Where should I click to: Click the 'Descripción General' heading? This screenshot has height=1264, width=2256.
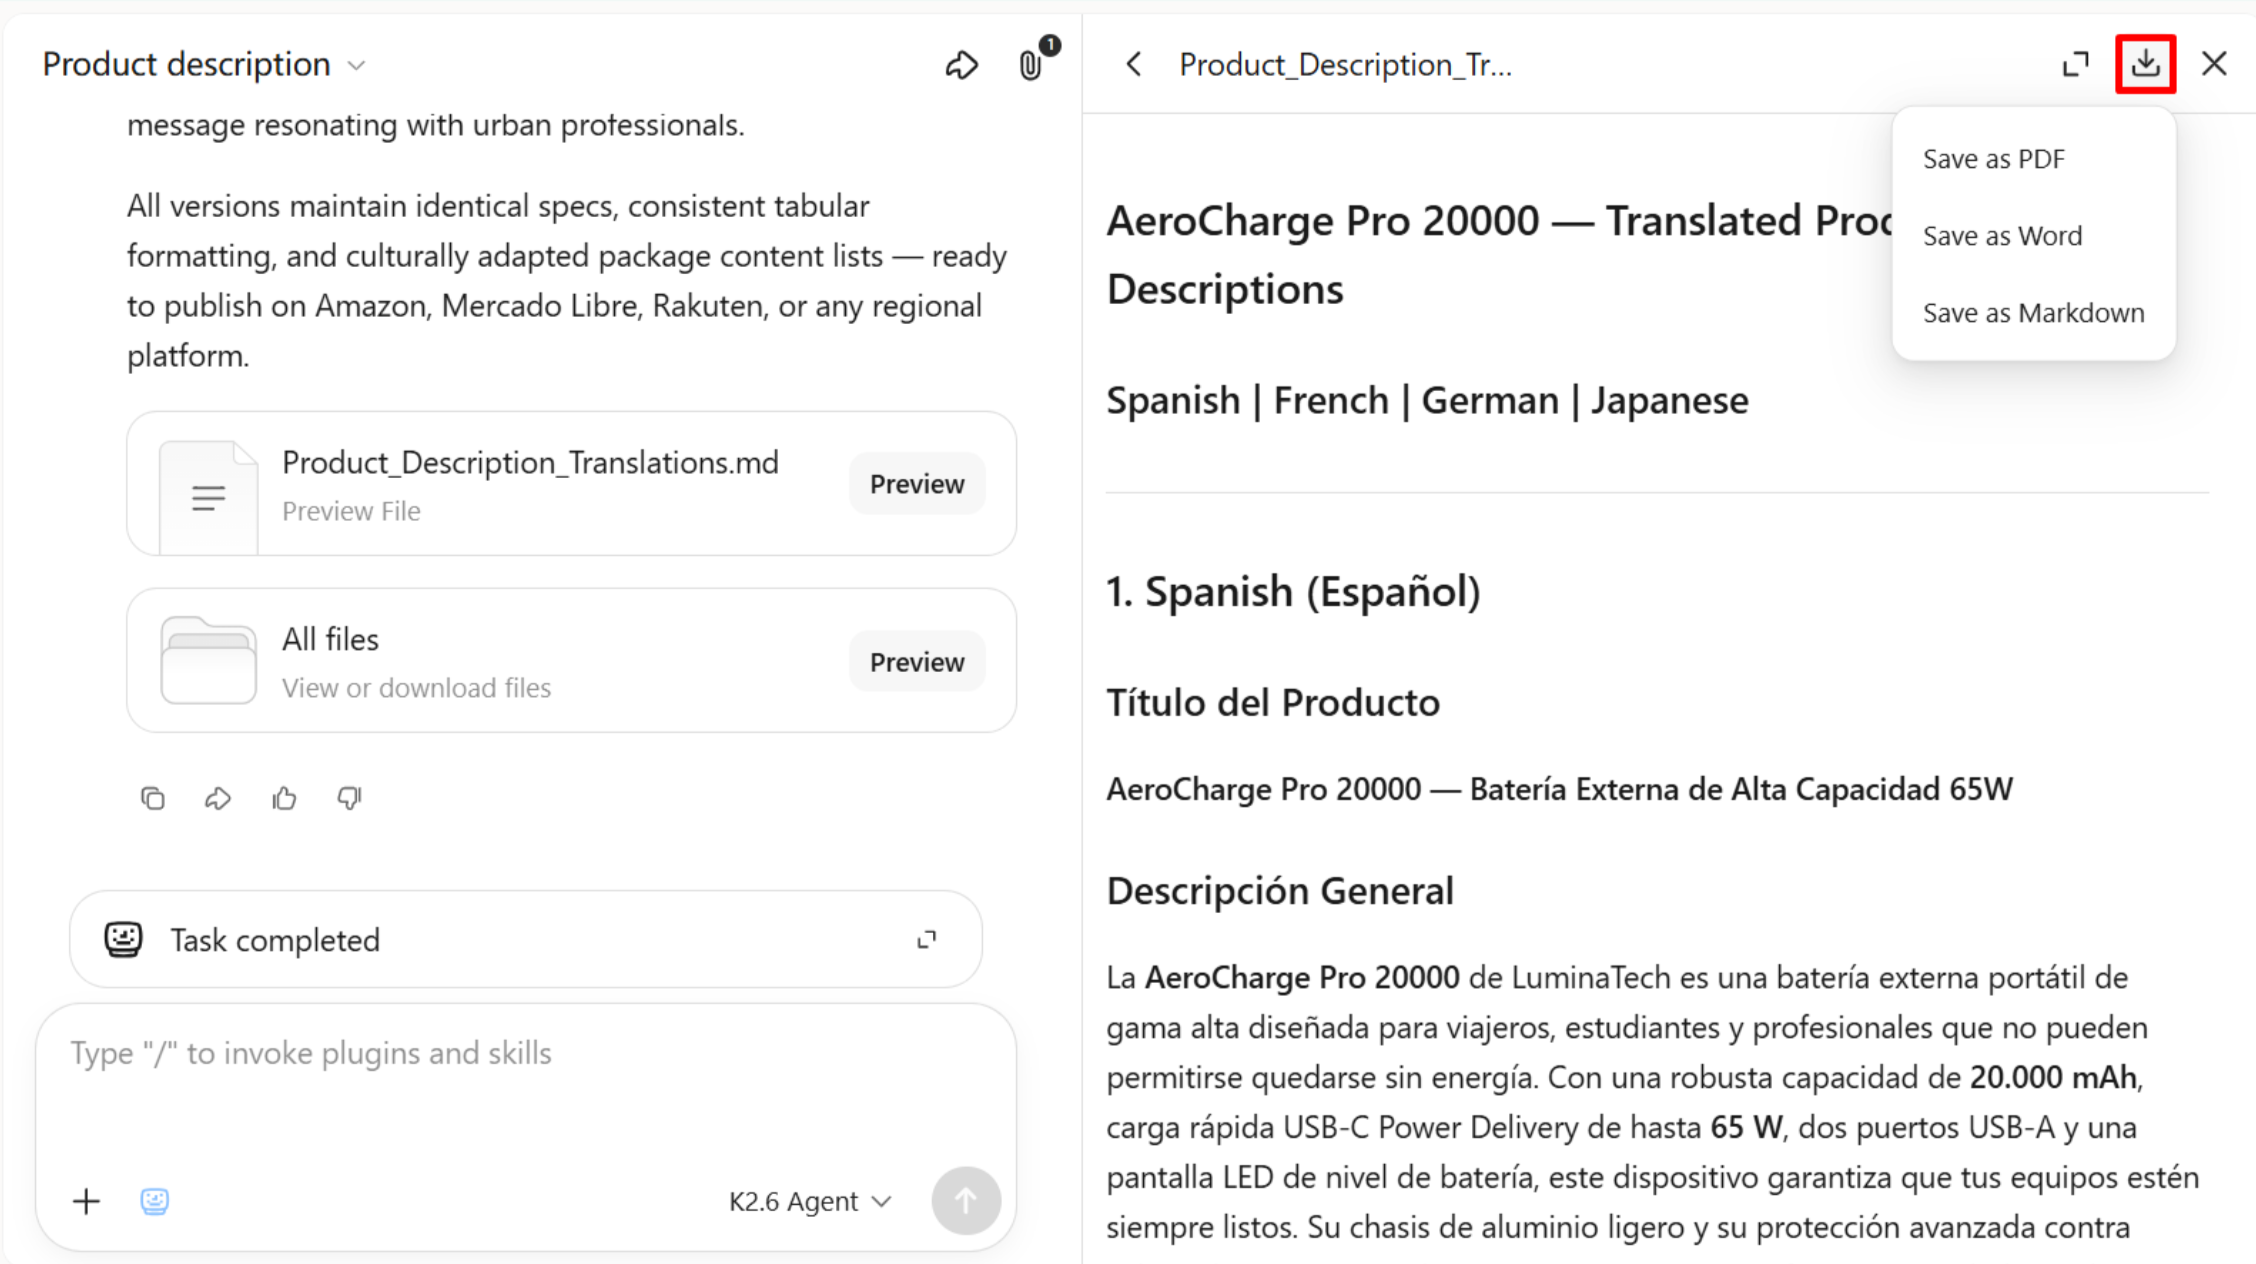coord(1280,891)
